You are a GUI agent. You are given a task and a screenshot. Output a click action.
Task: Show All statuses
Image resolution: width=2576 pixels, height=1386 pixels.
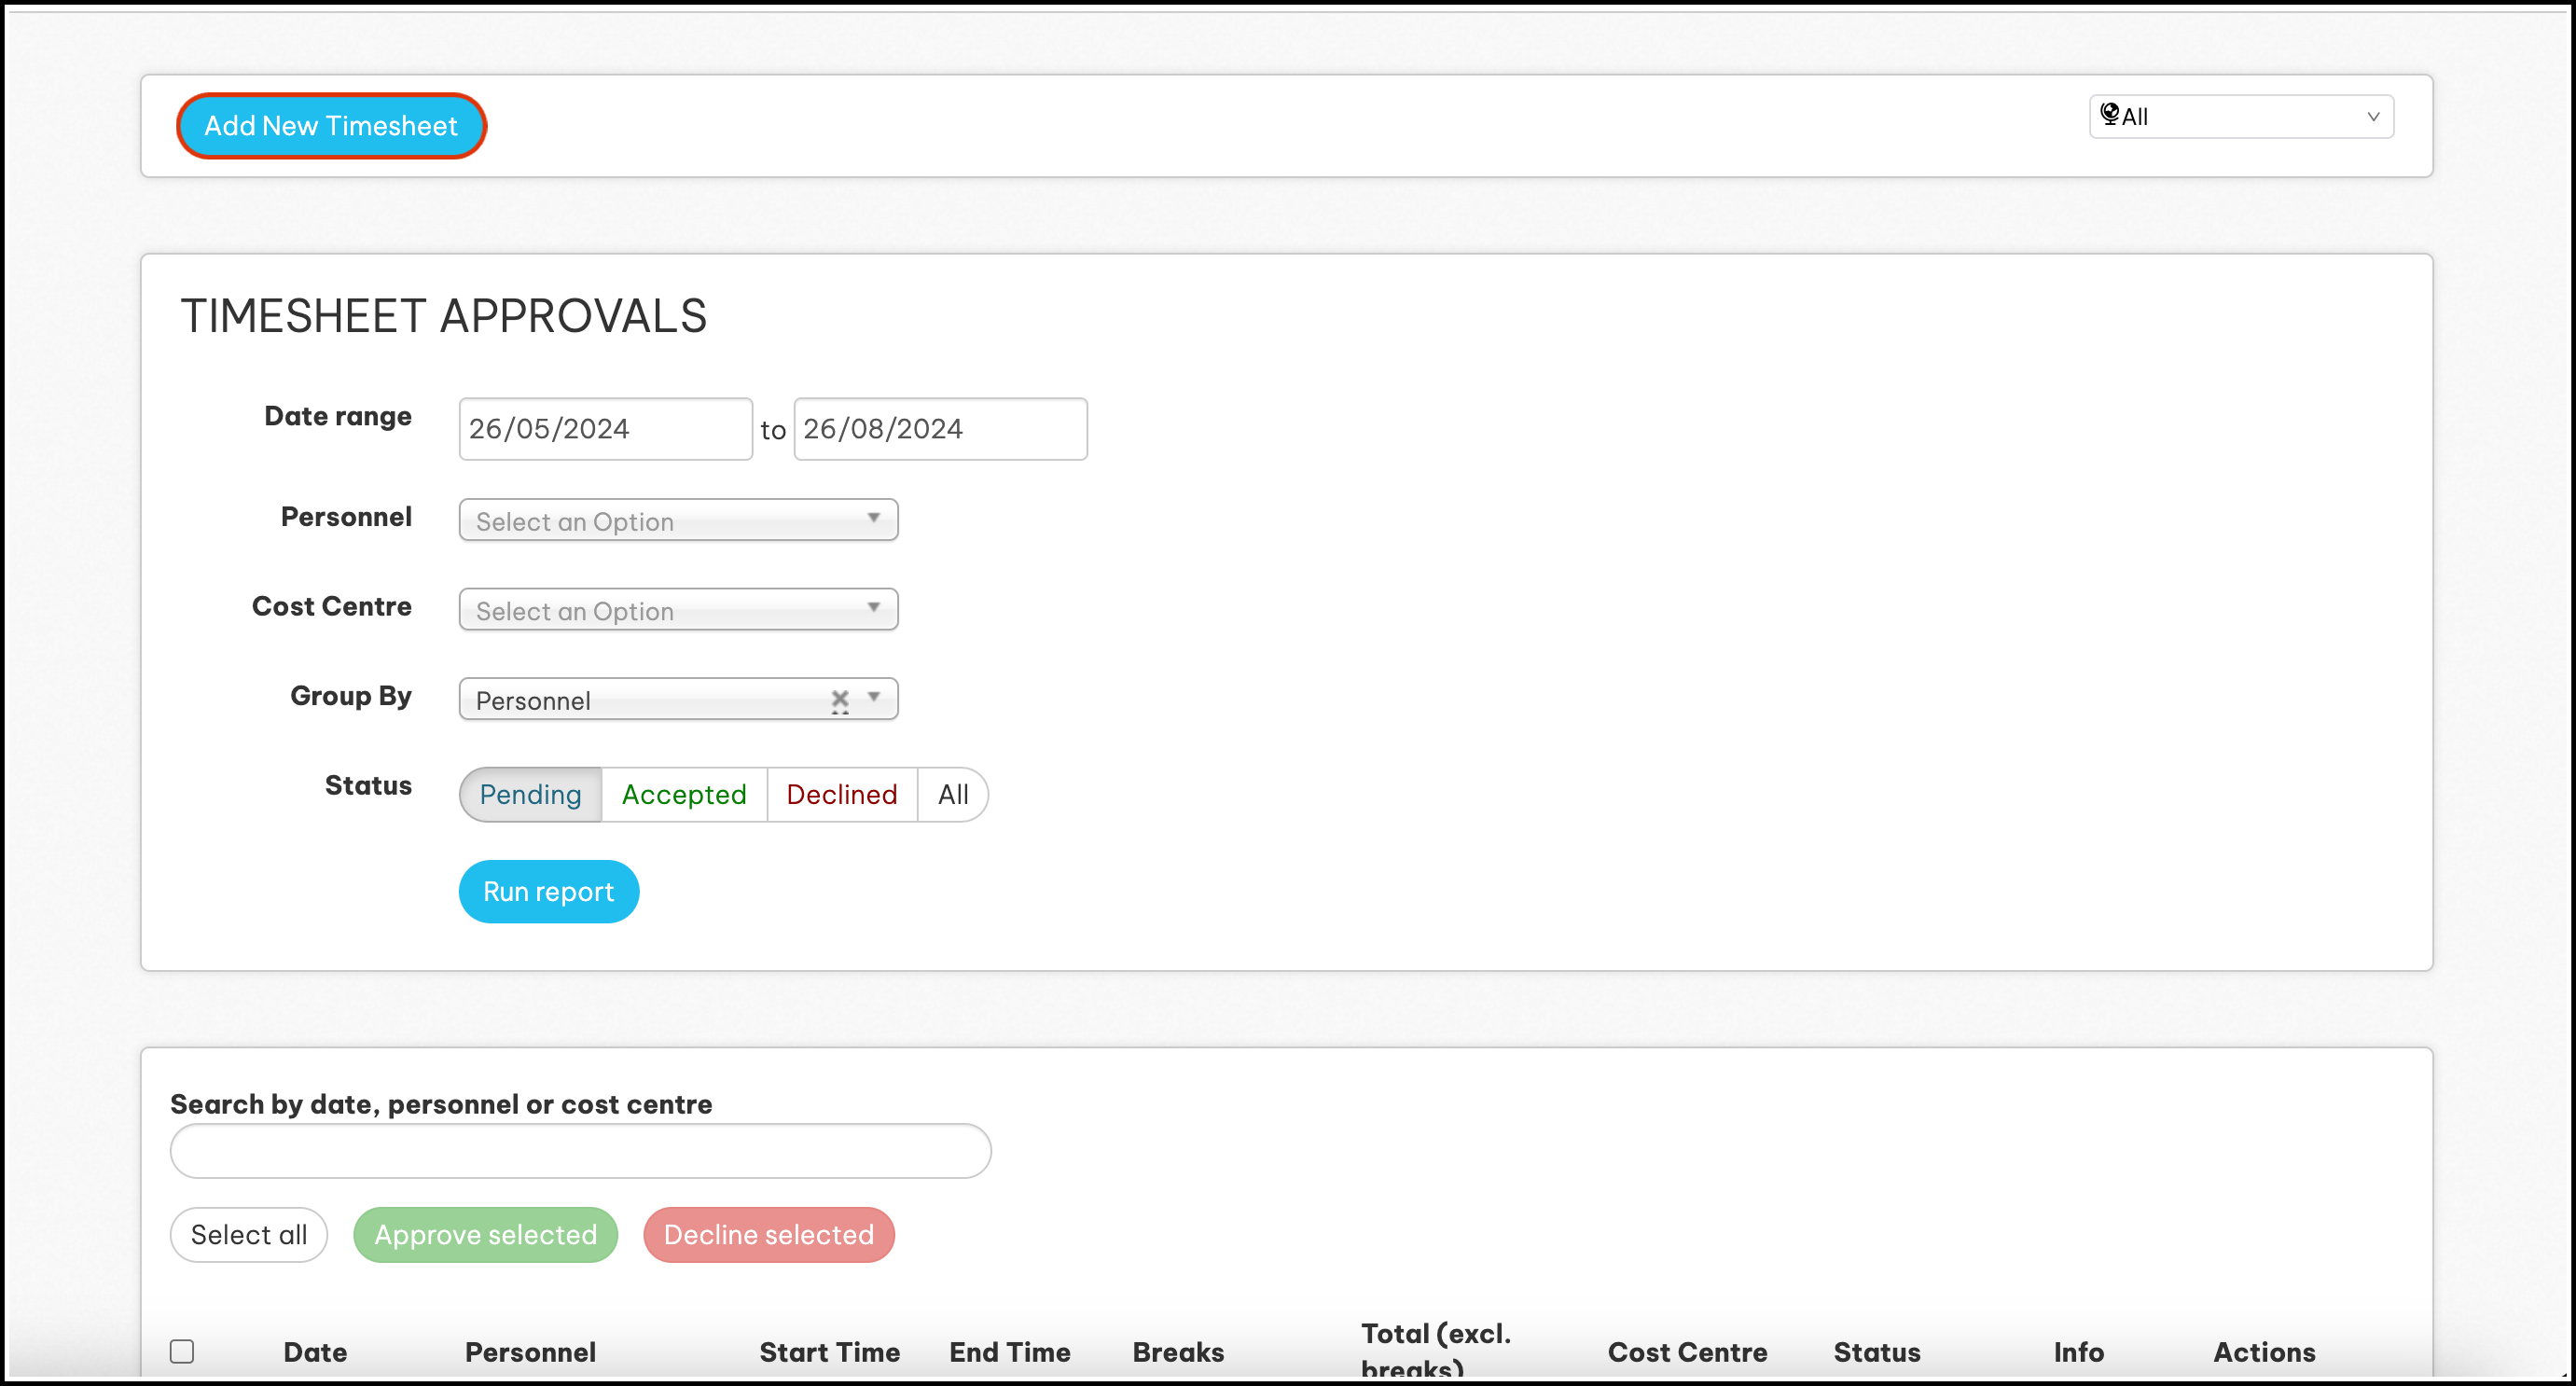[952, 794]
